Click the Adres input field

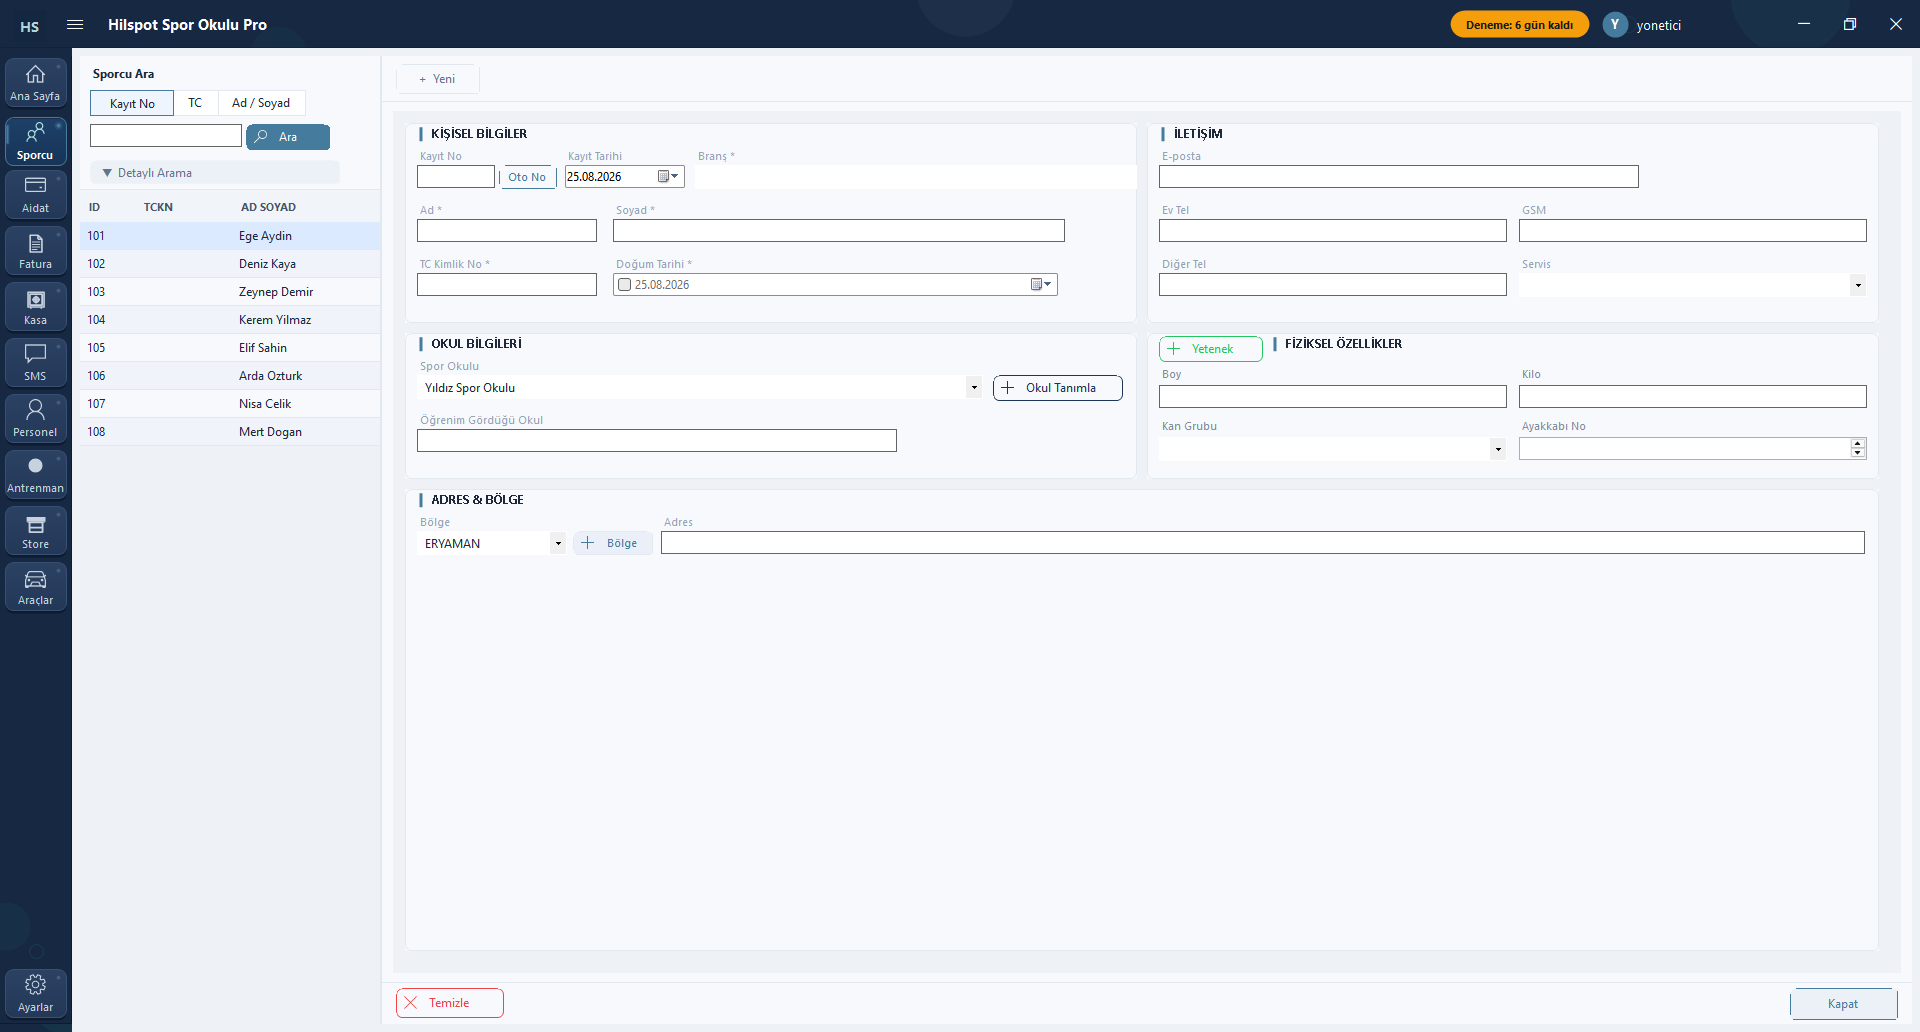(x=1263, y=543)
